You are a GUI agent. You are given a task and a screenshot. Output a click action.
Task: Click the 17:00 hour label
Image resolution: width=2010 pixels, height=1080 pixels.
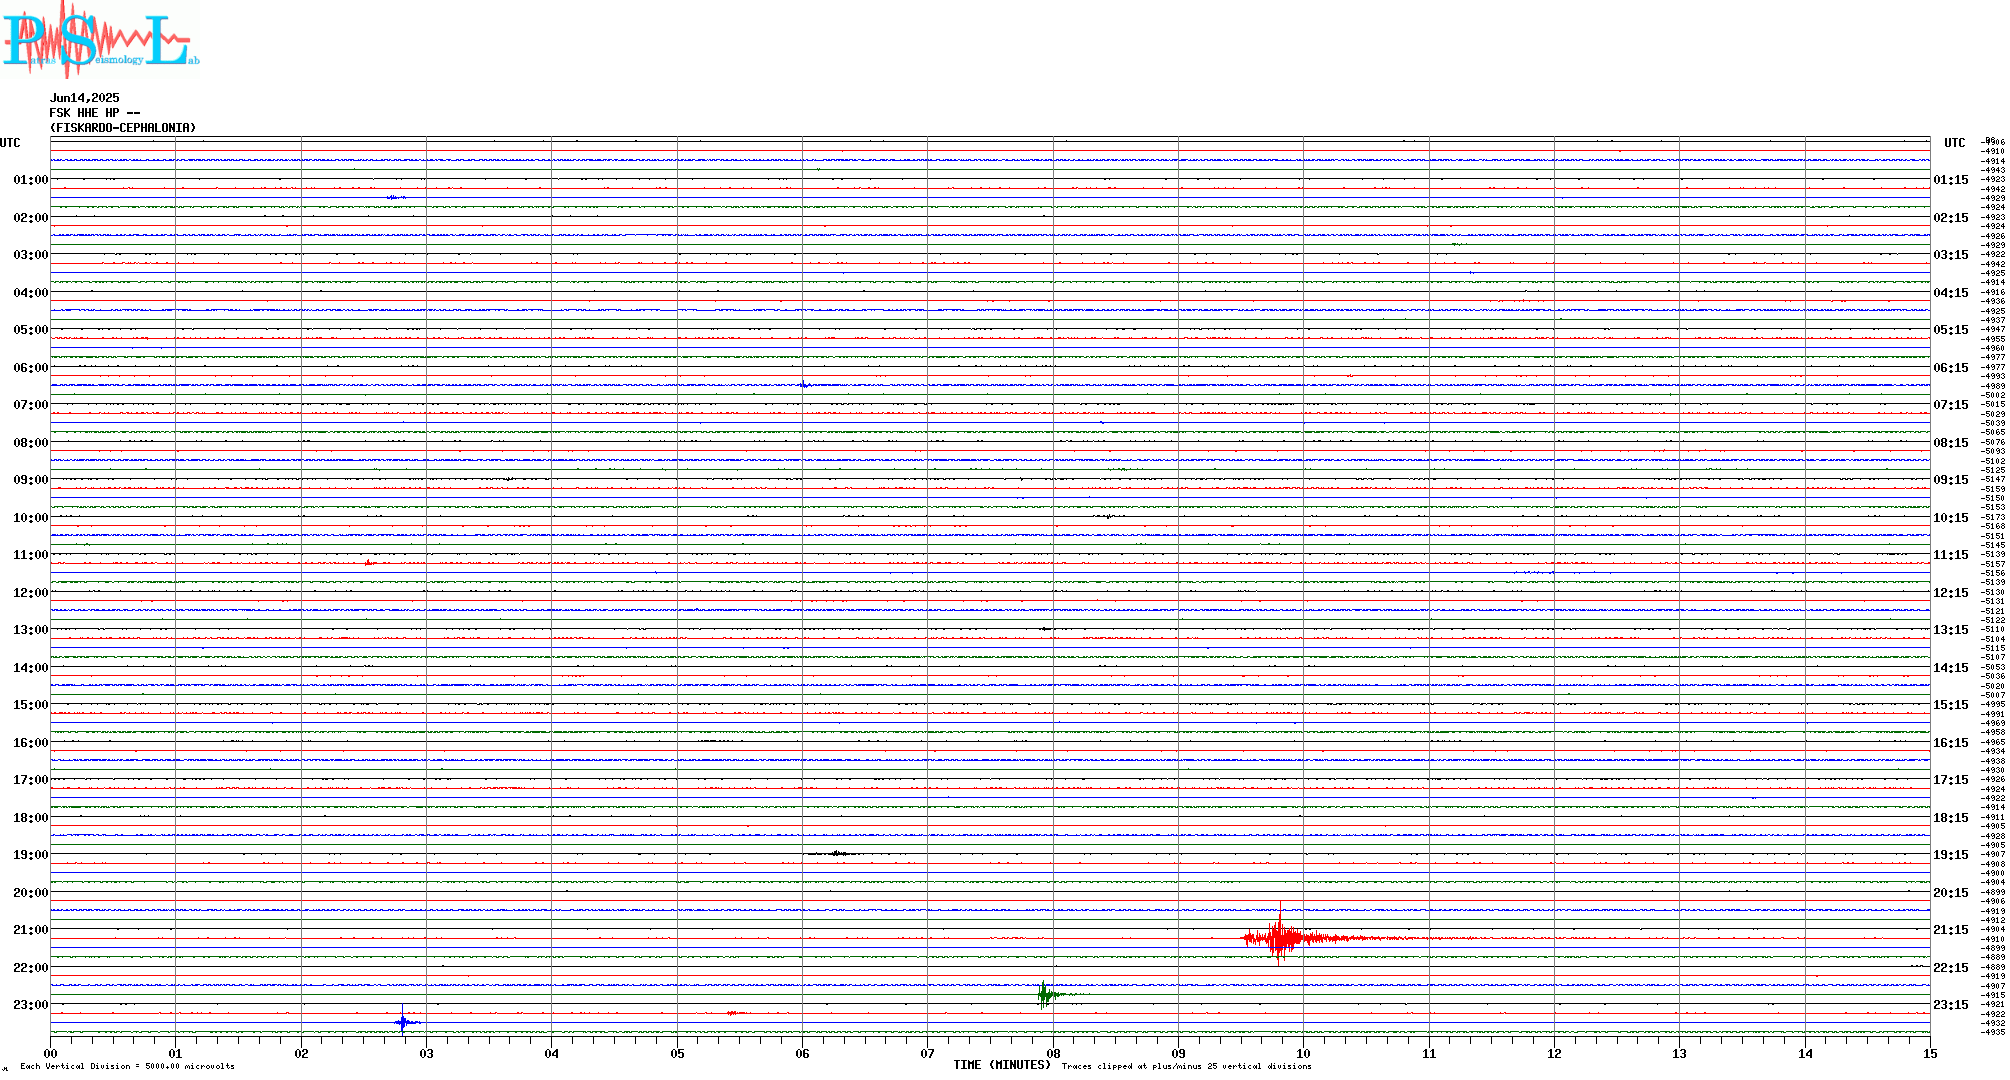[31, 780]
